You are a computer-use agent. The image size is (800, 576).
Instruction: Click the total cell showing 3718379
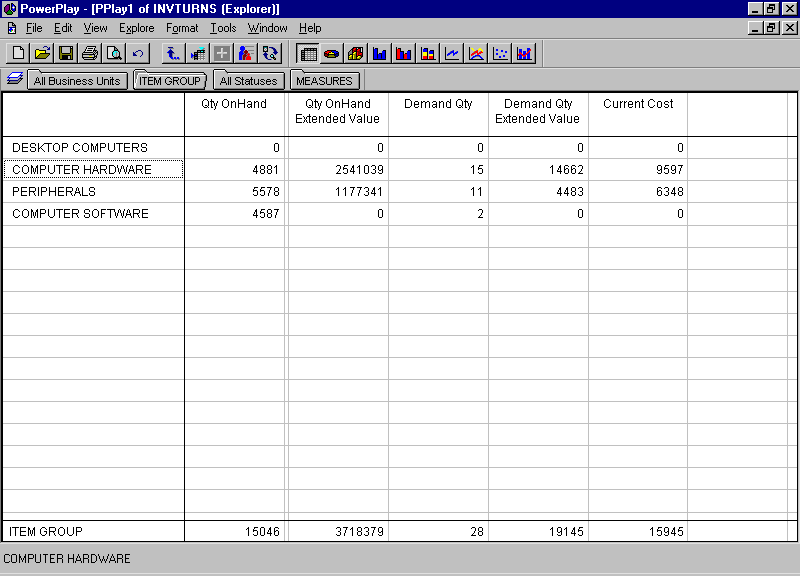click(x=337, y=531)
